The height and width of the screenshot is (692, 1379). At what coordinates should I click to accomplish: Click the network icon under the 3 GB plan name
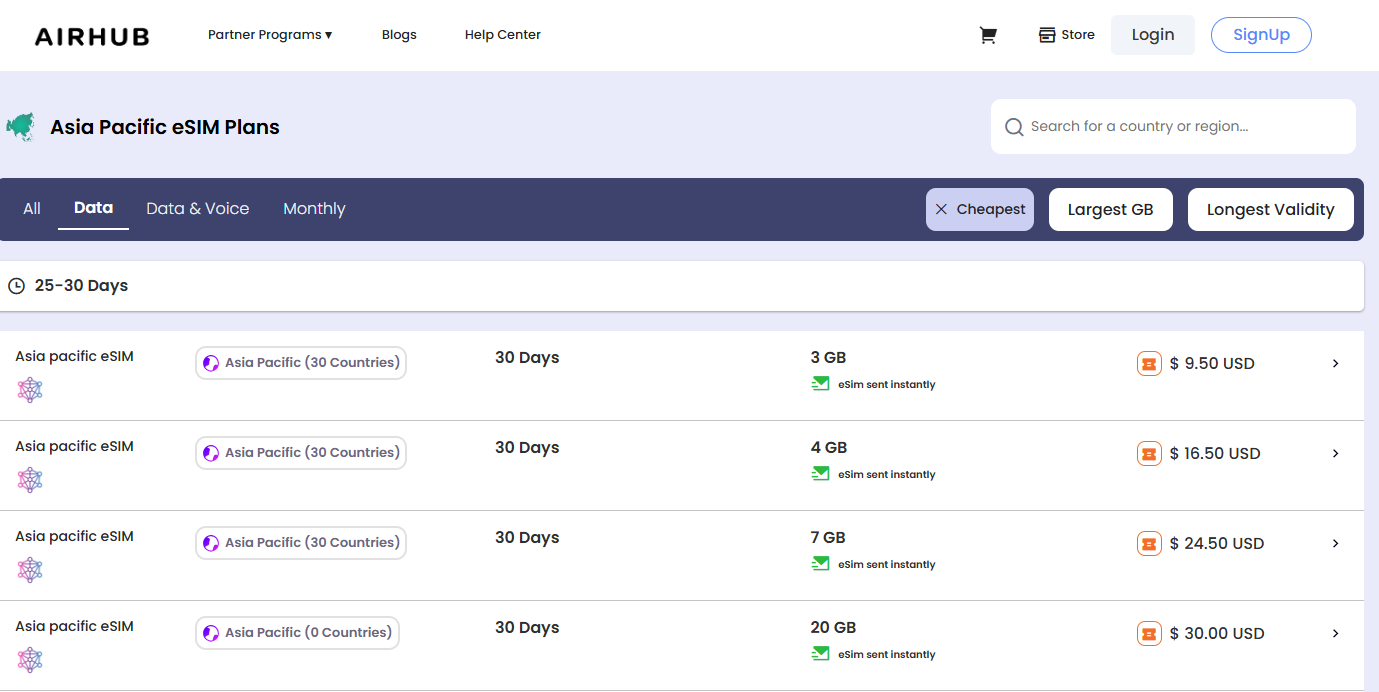(x=30, y=390)
